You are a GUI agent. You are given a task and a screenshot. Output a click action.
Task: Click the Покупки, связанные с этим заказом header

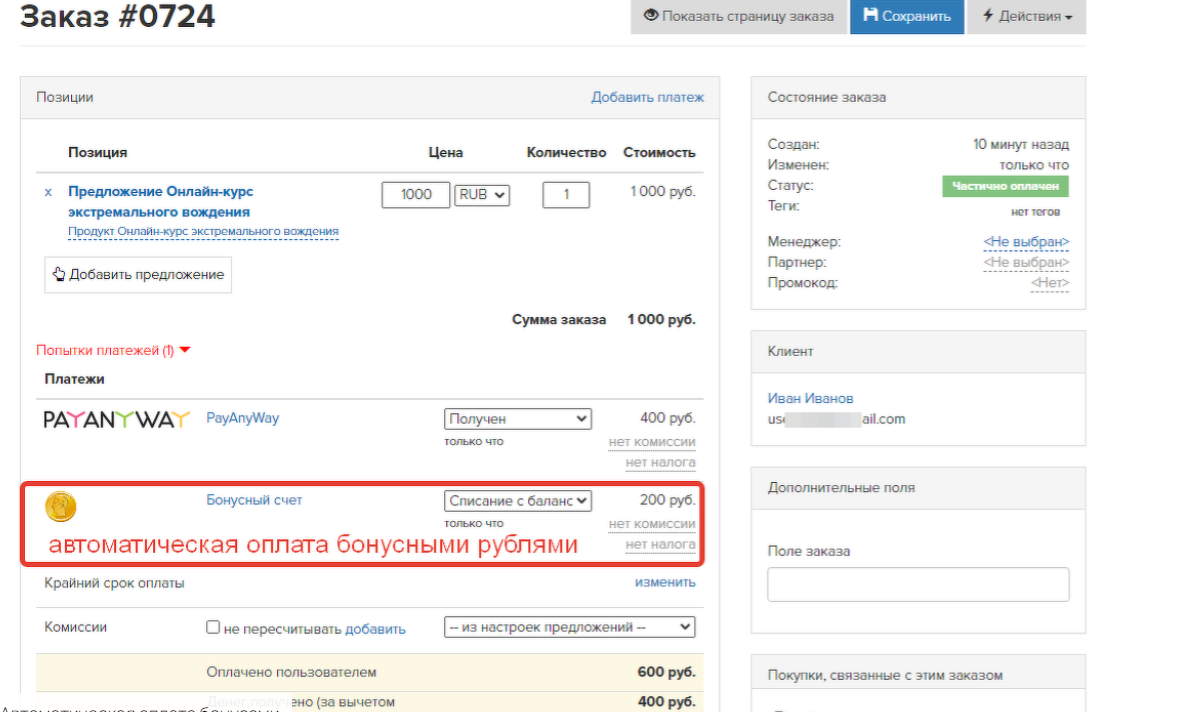click(885, 675)
